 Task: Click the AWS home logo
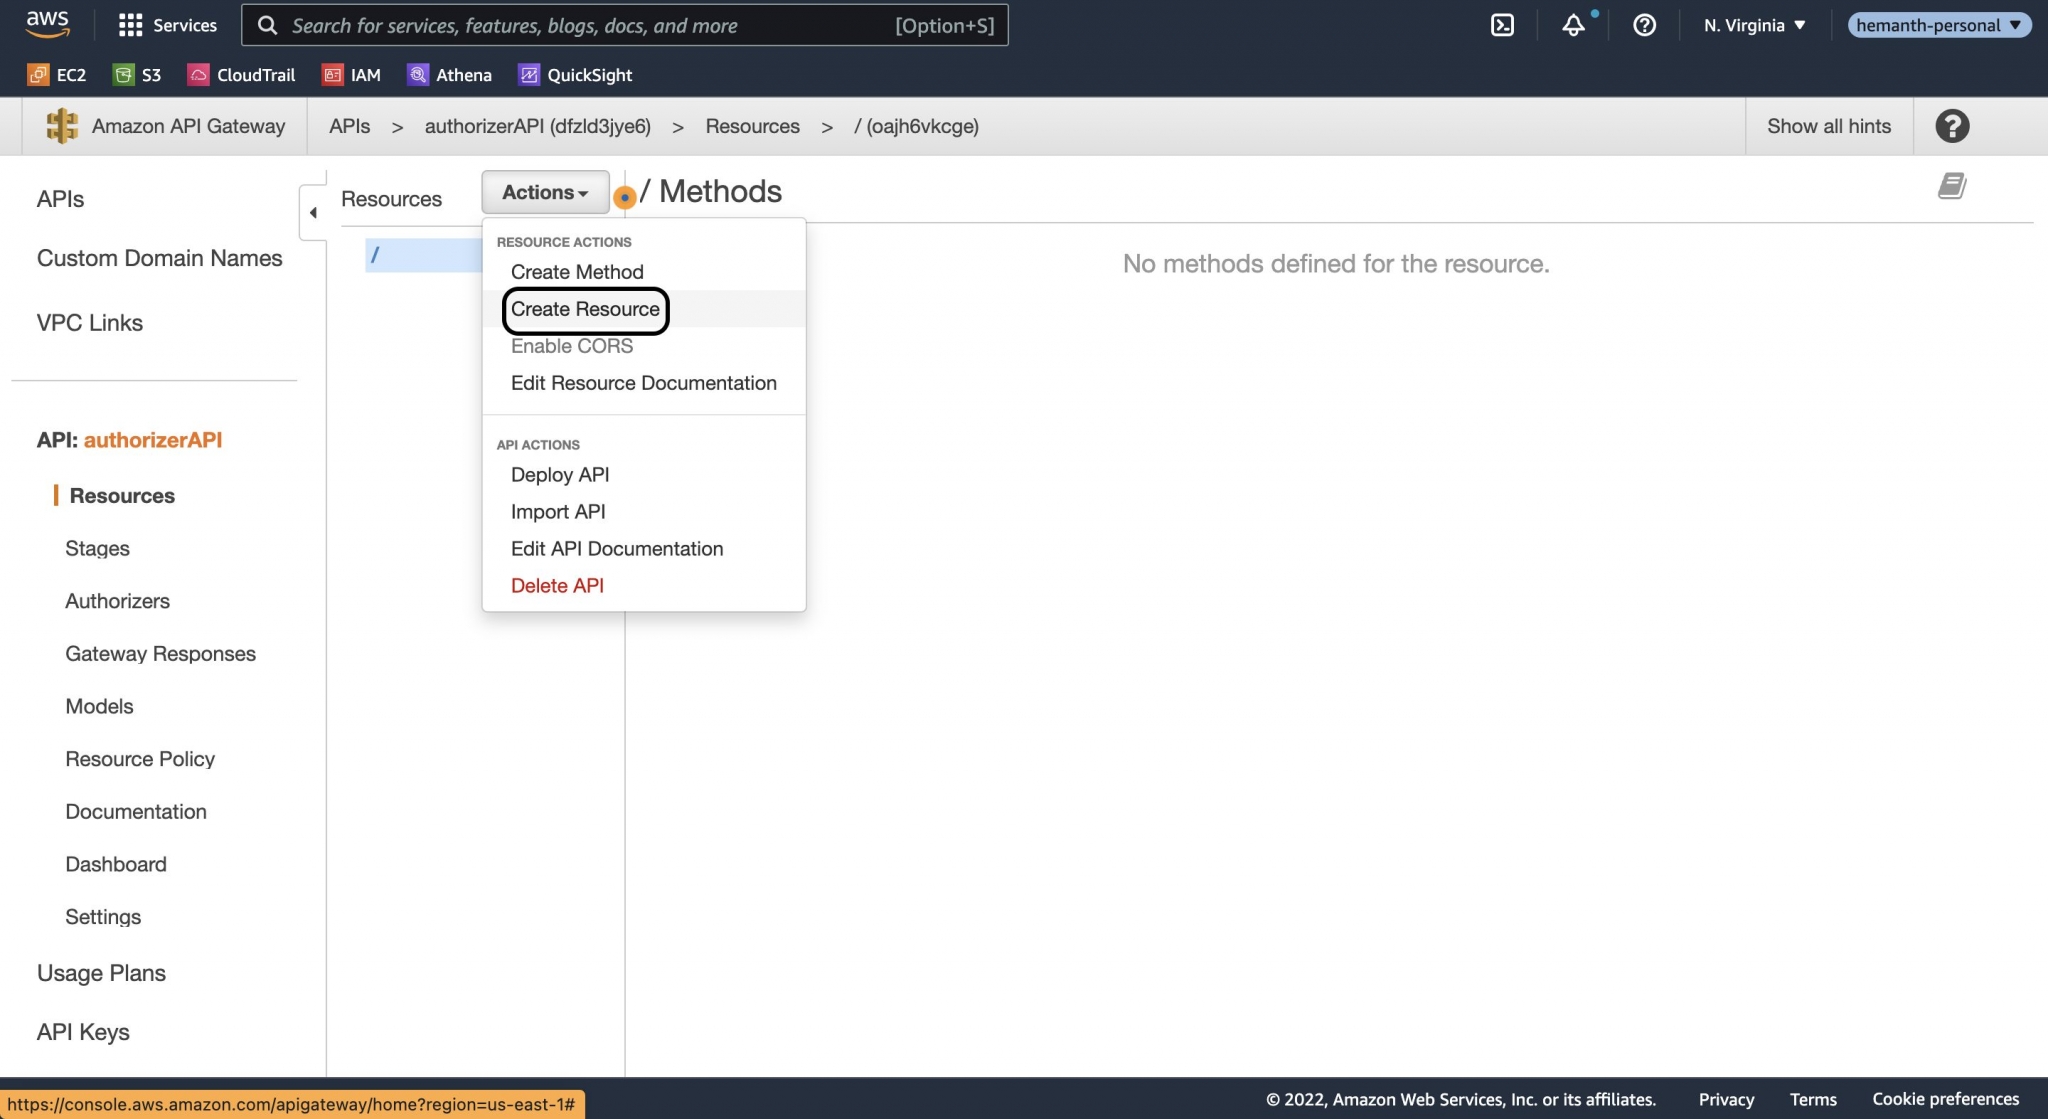coord(45,24)
